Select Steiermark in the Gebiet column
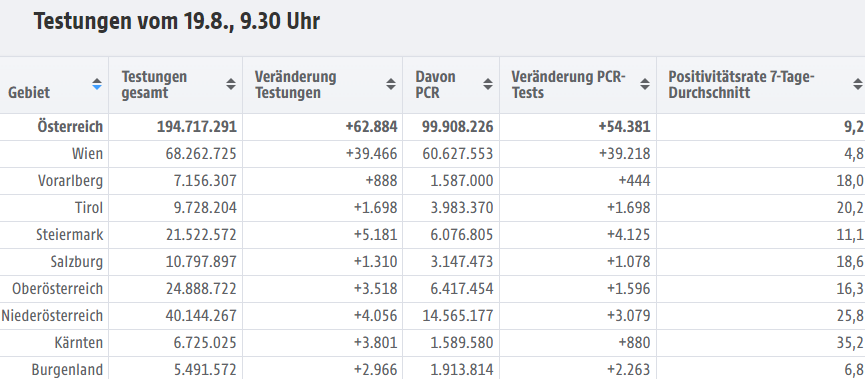This screenshot has height=379, width=865. [x=70, y=235]
